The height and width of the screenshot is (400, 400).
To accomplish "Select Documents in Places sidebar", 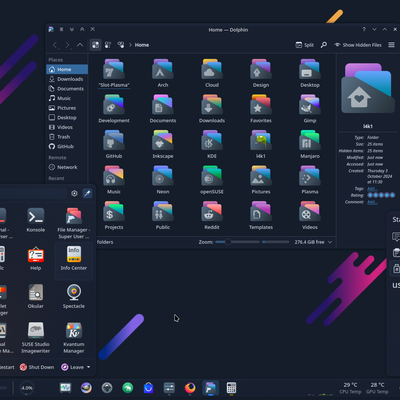I will (x=67, y=89).
